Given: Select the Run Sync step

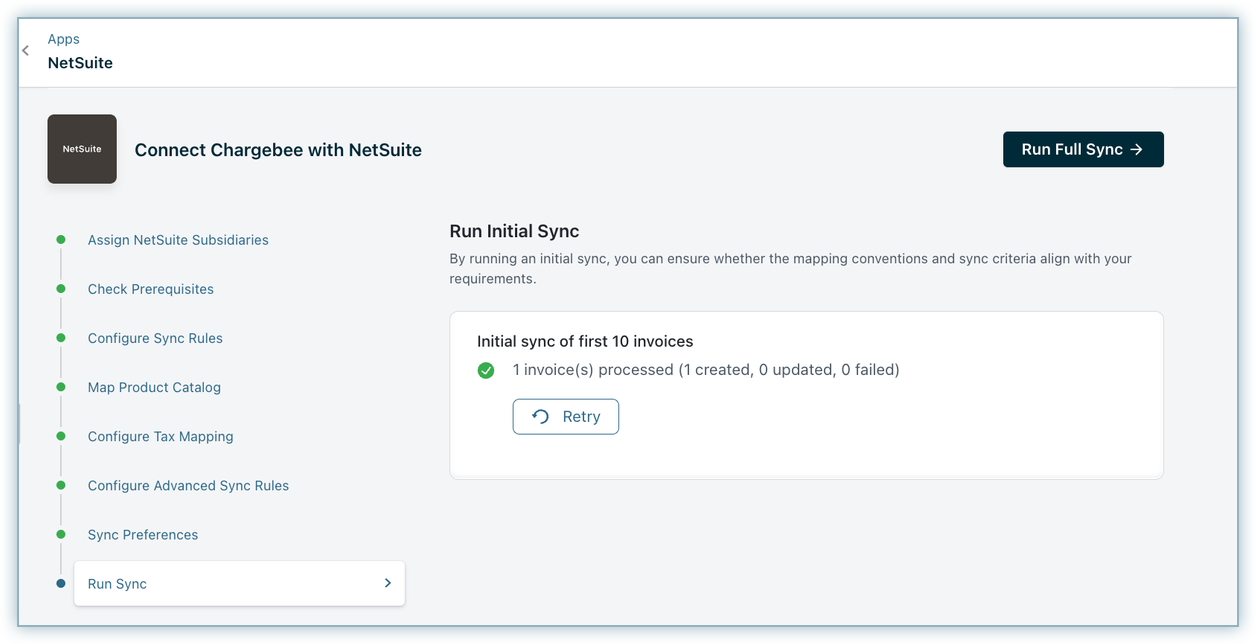Looking at the screenshot, I should [x=118, y=584].
